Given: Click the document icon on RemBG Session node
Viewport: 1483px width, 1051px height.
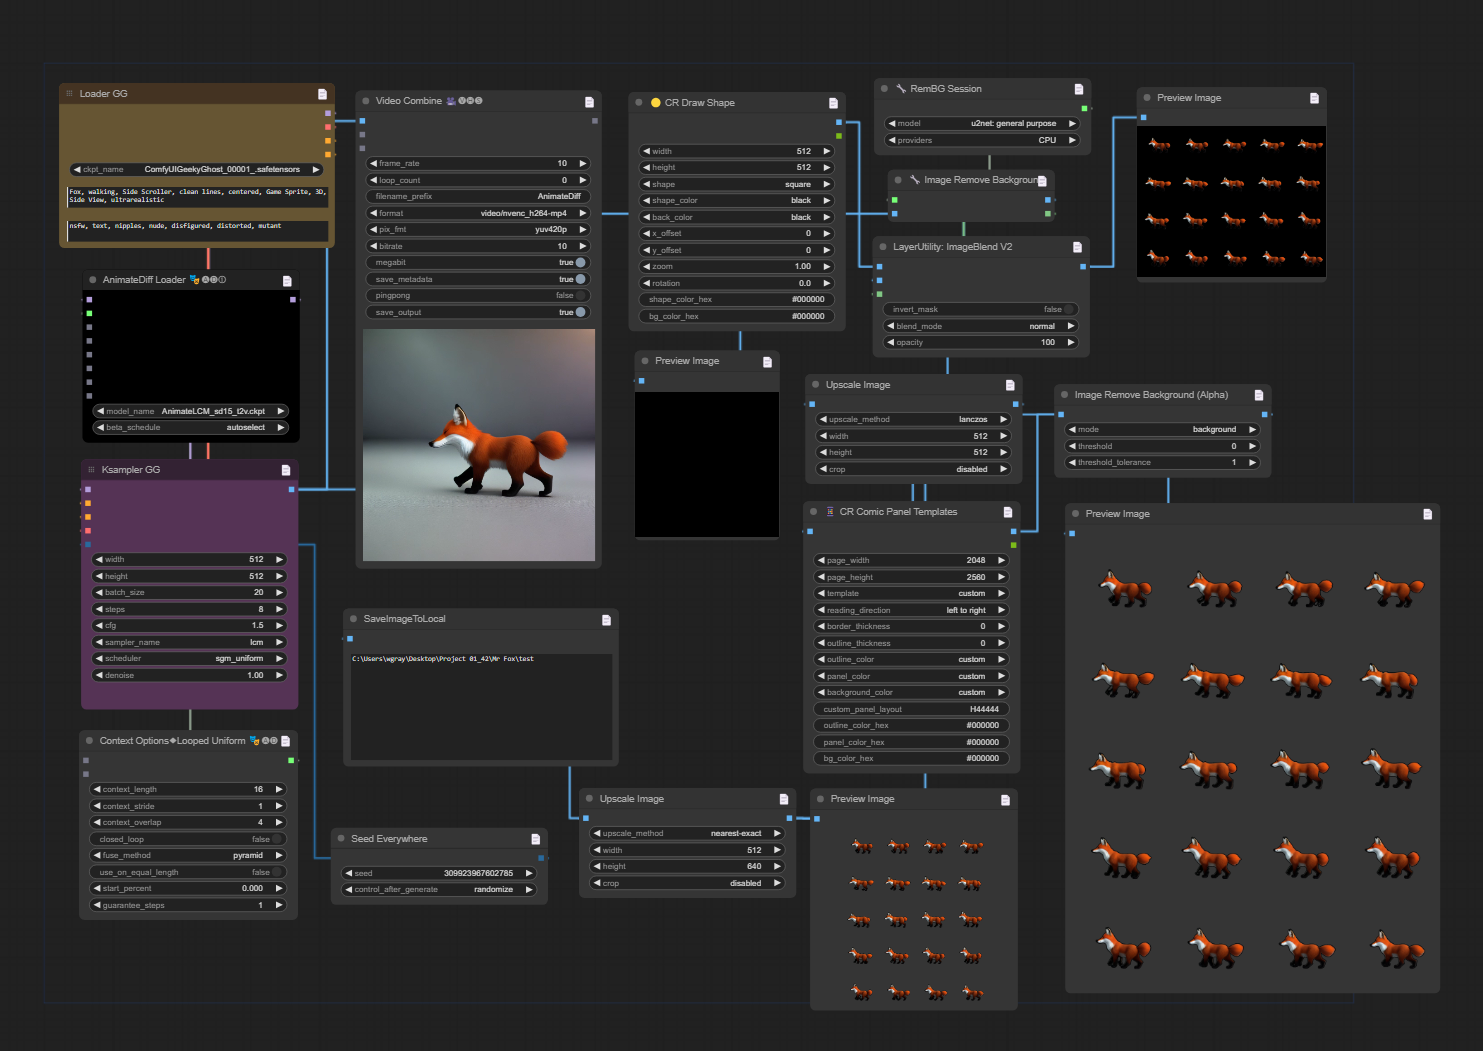Looking at the screenshot, I should pyautogui.click(x=1078, y=89).
